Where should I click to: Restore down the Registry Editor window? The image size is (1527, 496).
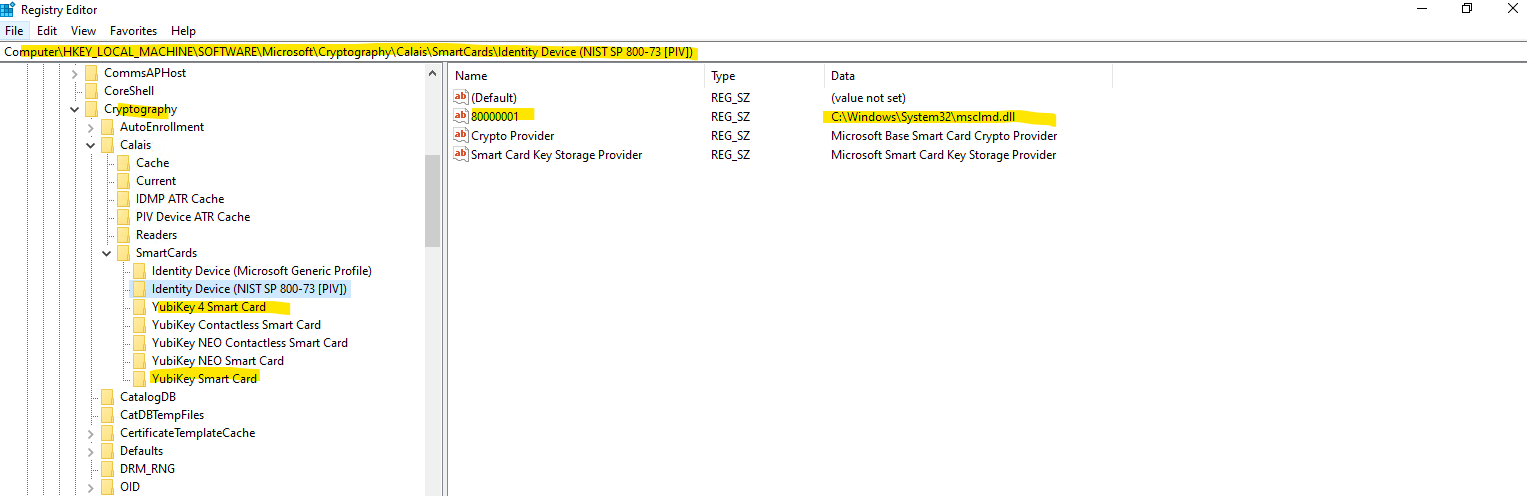point(1467,8)
